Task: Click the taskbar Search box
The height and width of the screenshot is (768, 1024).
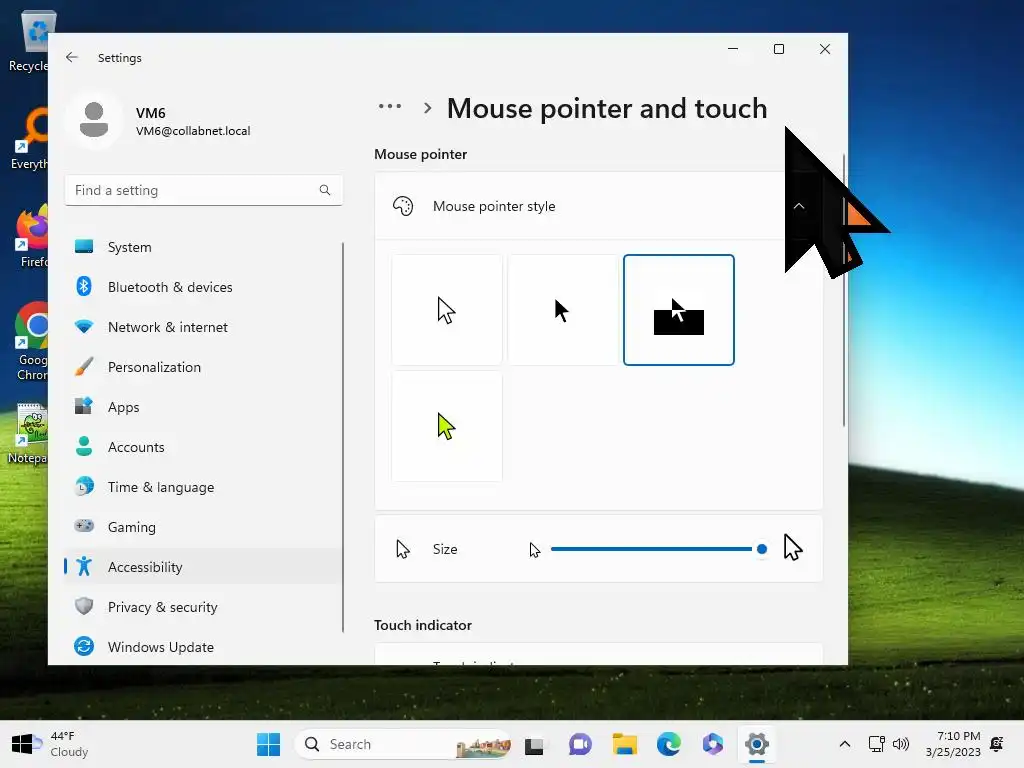Action: click(x=403, y=744)
